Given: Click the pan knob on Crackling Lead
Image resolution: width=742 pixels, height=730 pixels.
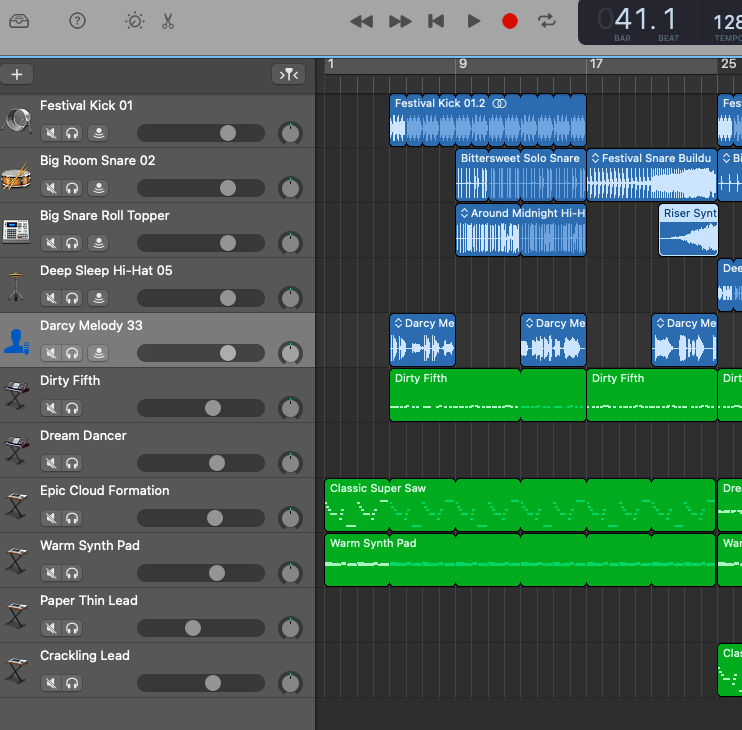Looking at the screenshot, I should click(290, 683).
